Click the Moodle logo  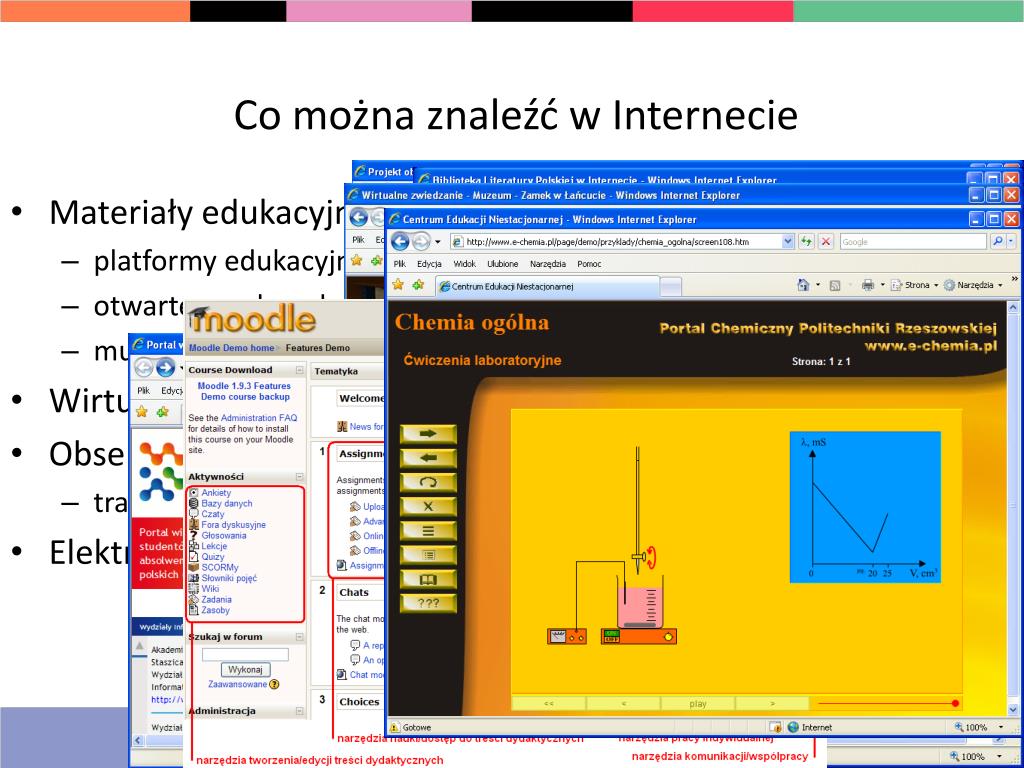coord(252,319)
